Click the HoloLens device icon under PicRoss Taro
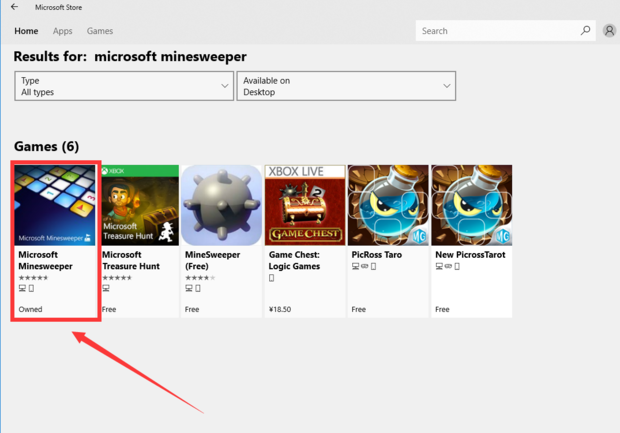 click(365, 266)
